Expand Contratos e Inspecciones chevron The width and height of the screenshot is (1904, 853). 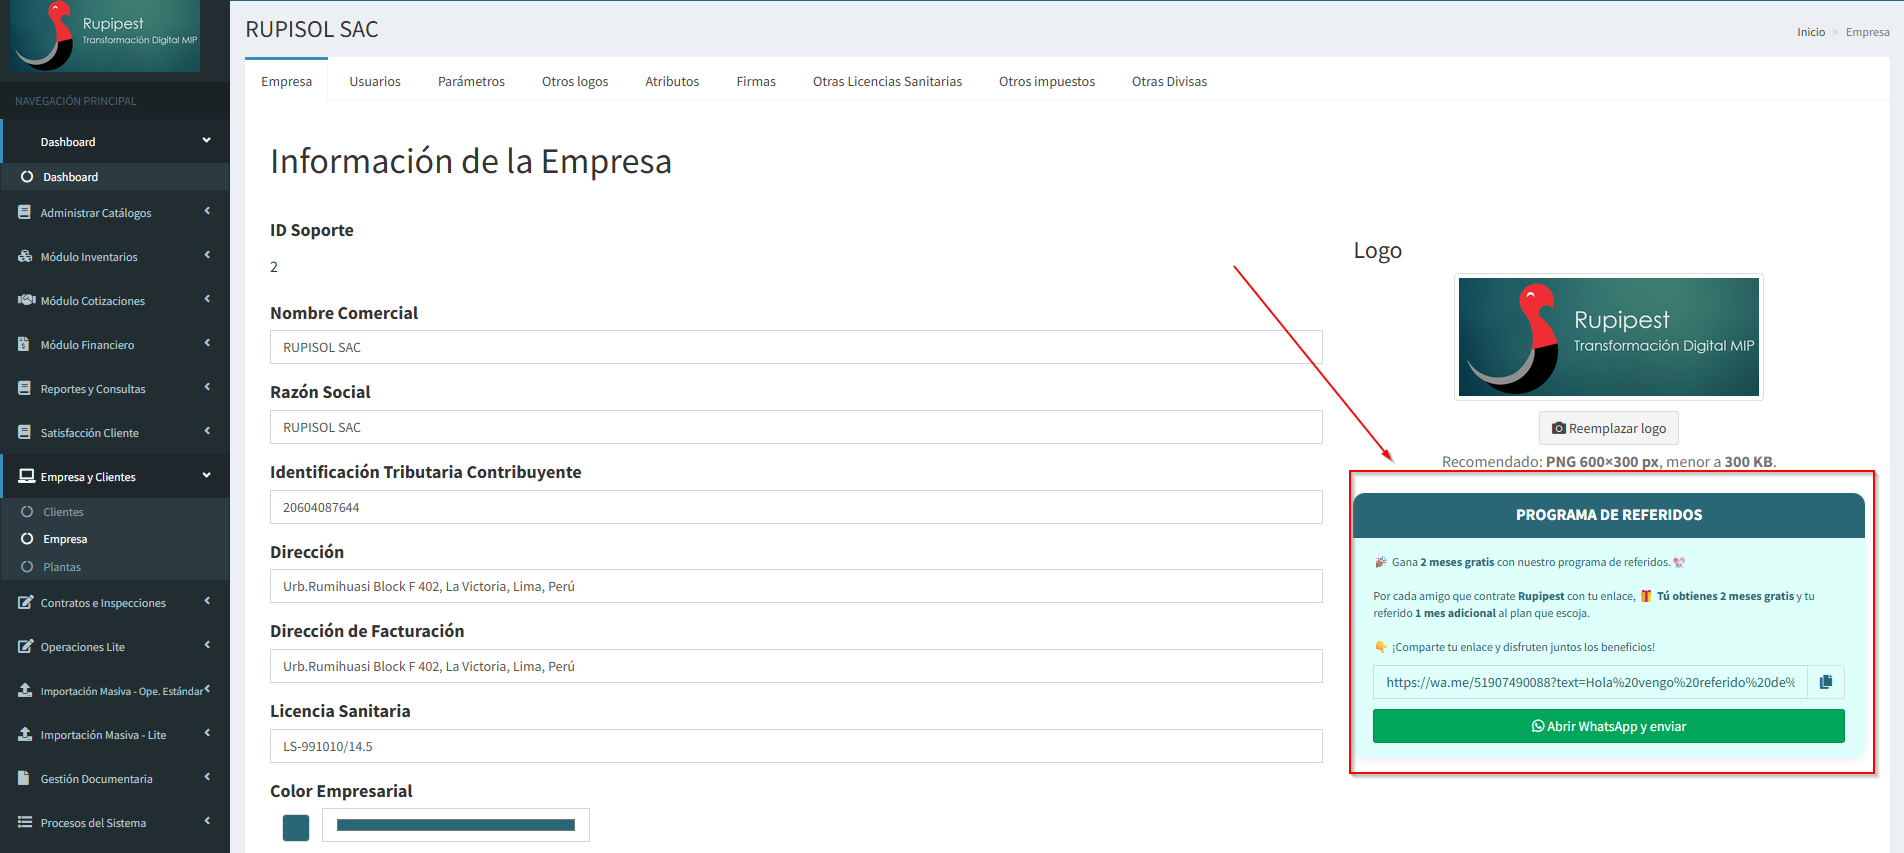point(207,601)
